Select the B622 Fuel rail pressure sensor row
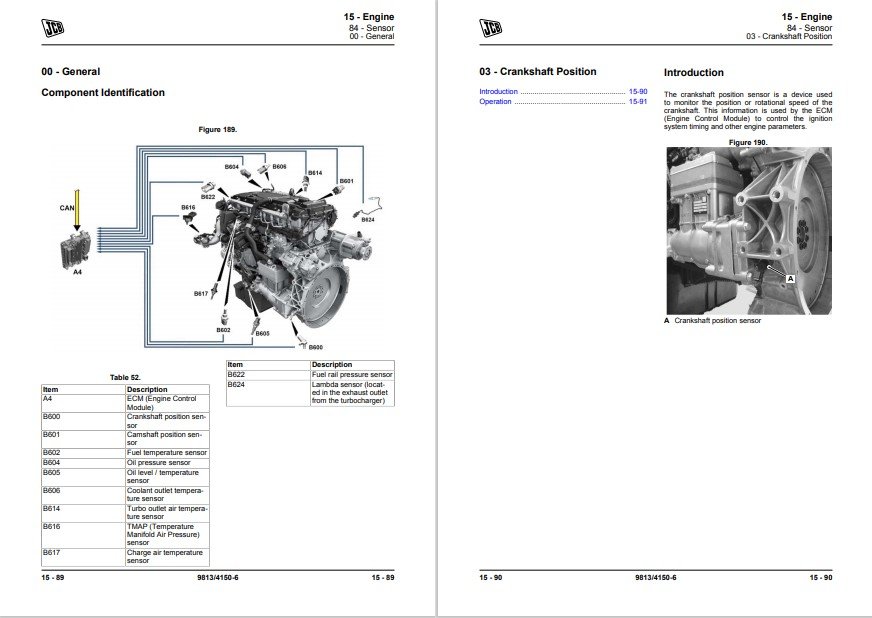Viewport: 872px width, 618px height. coord(309,374)
